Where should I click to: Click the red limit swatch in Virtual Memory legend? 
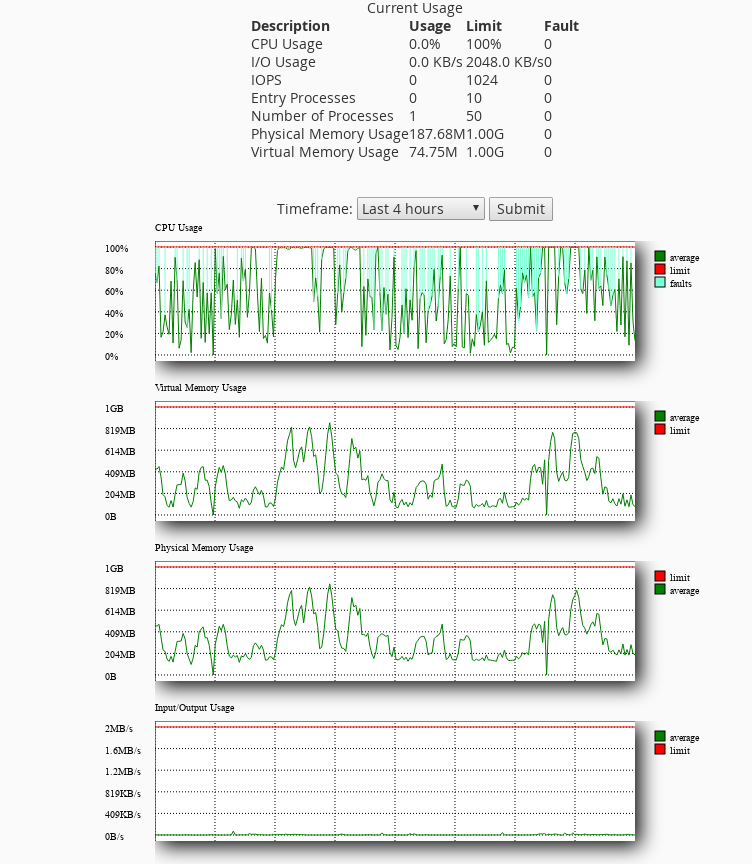660,429
